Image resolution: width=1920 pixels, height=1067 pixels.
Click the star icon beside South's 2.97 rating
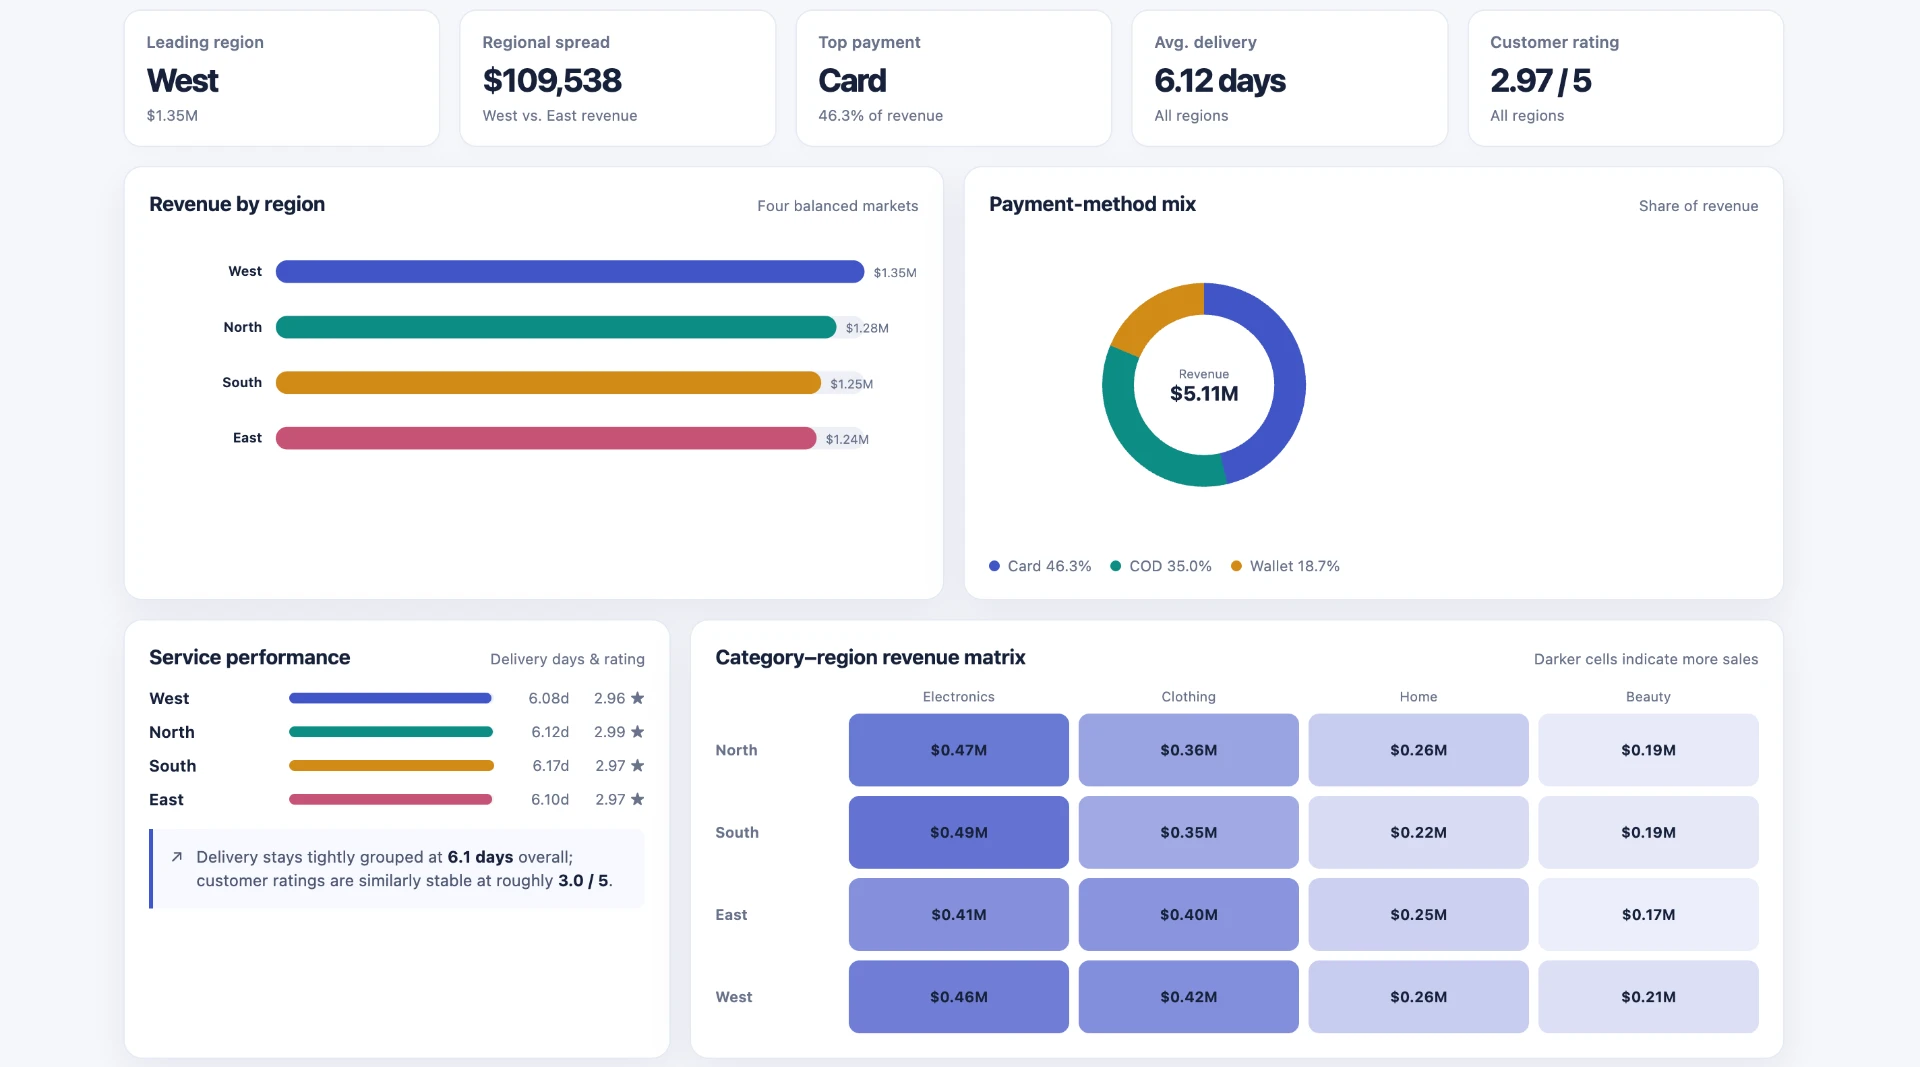637,766
